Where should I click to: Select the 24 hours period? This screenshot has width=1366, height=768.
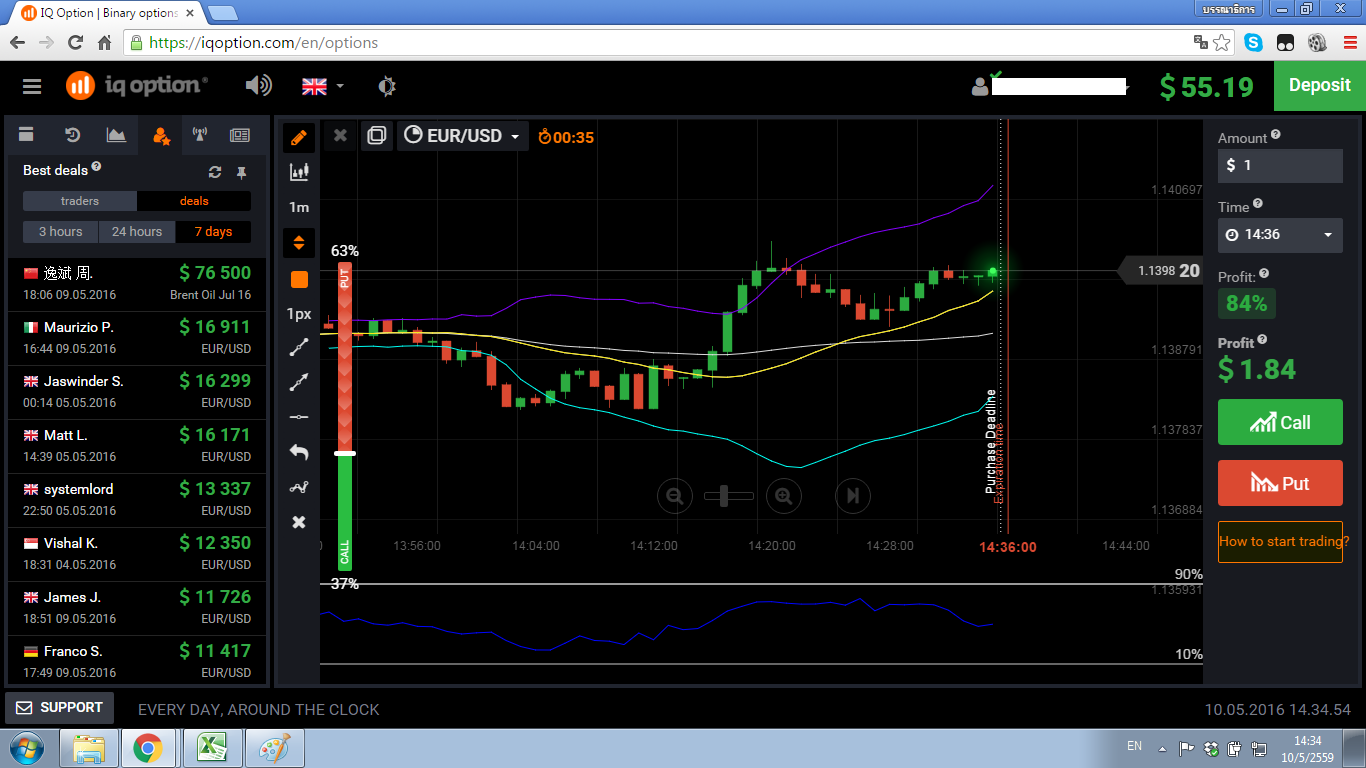tap(137, 232)
